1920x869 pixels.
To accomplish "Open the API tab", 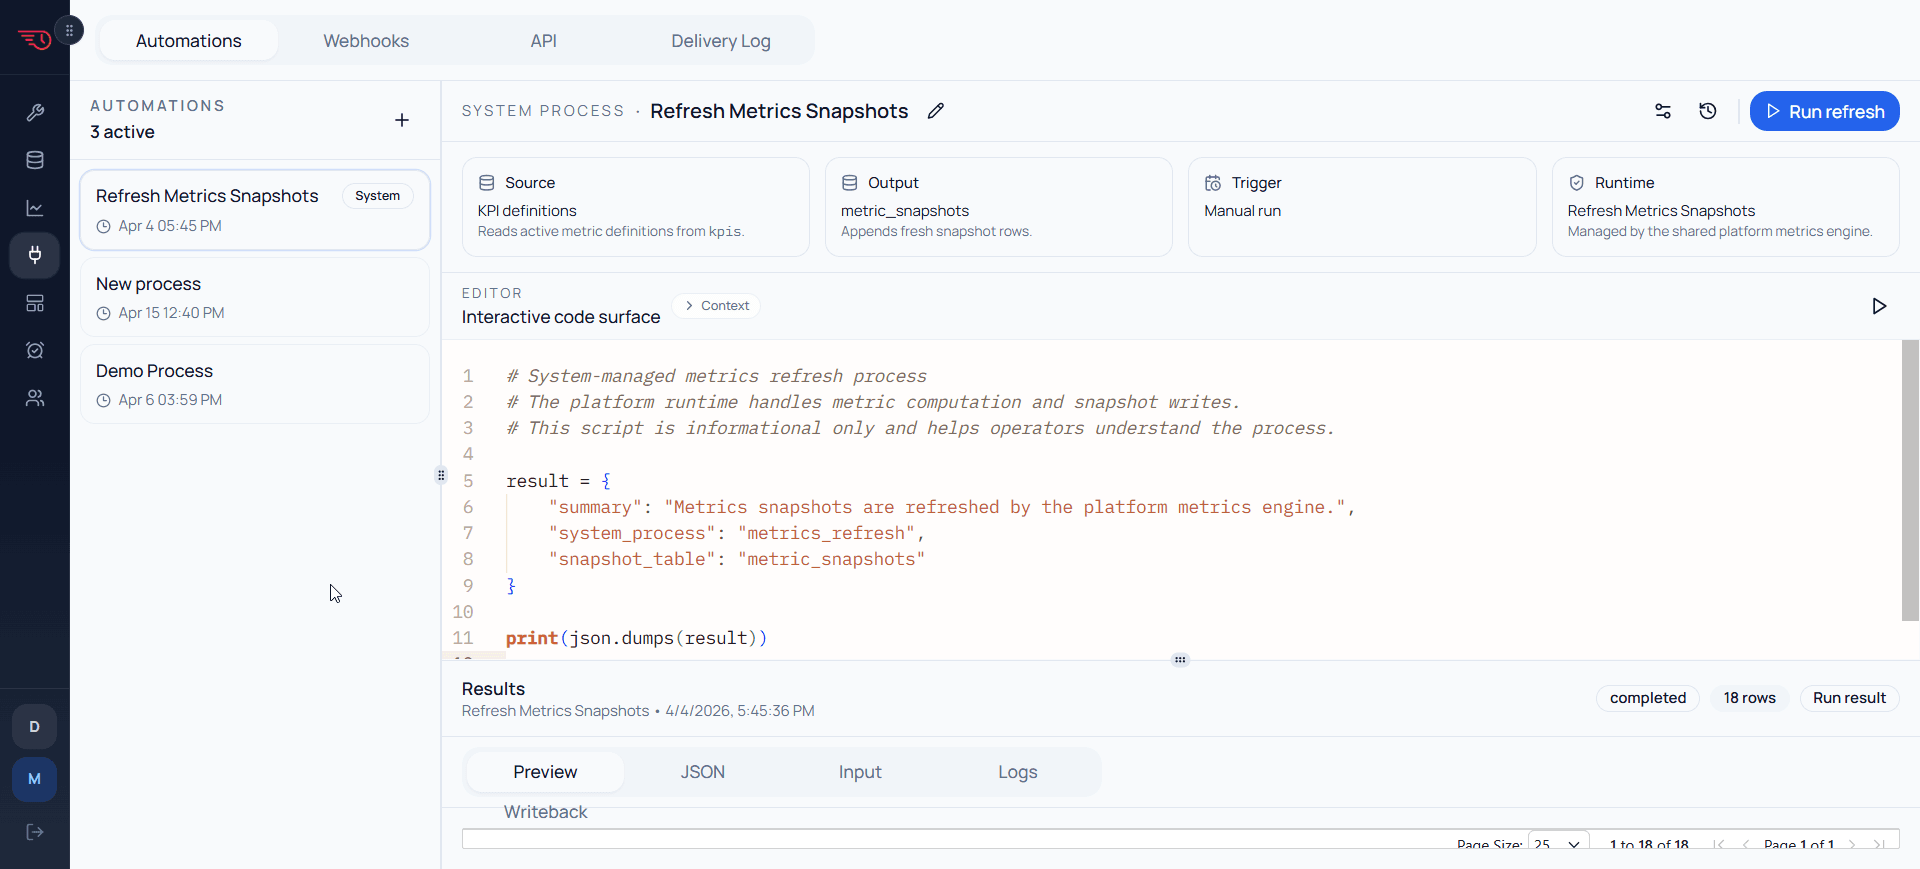I will (x=543, y=41).
